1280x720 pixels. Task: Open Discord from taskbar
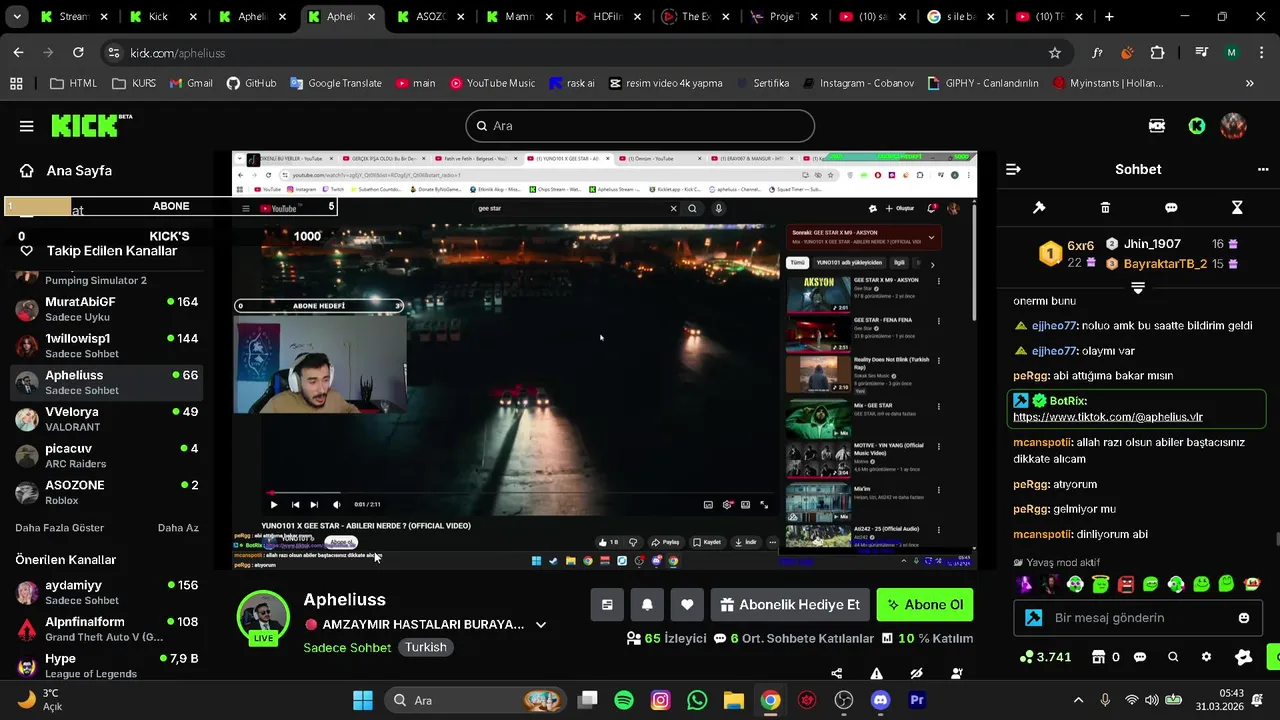880,700
